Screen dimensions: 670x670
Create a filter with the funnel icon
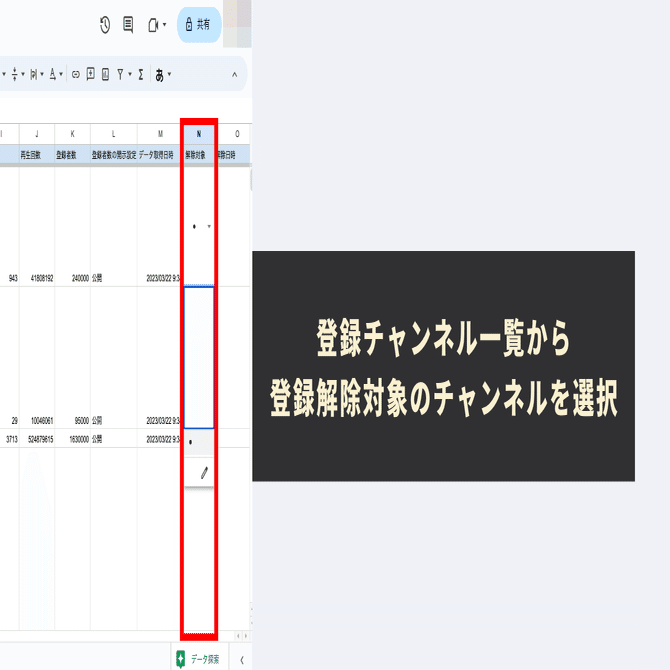[x=120, y=74]
